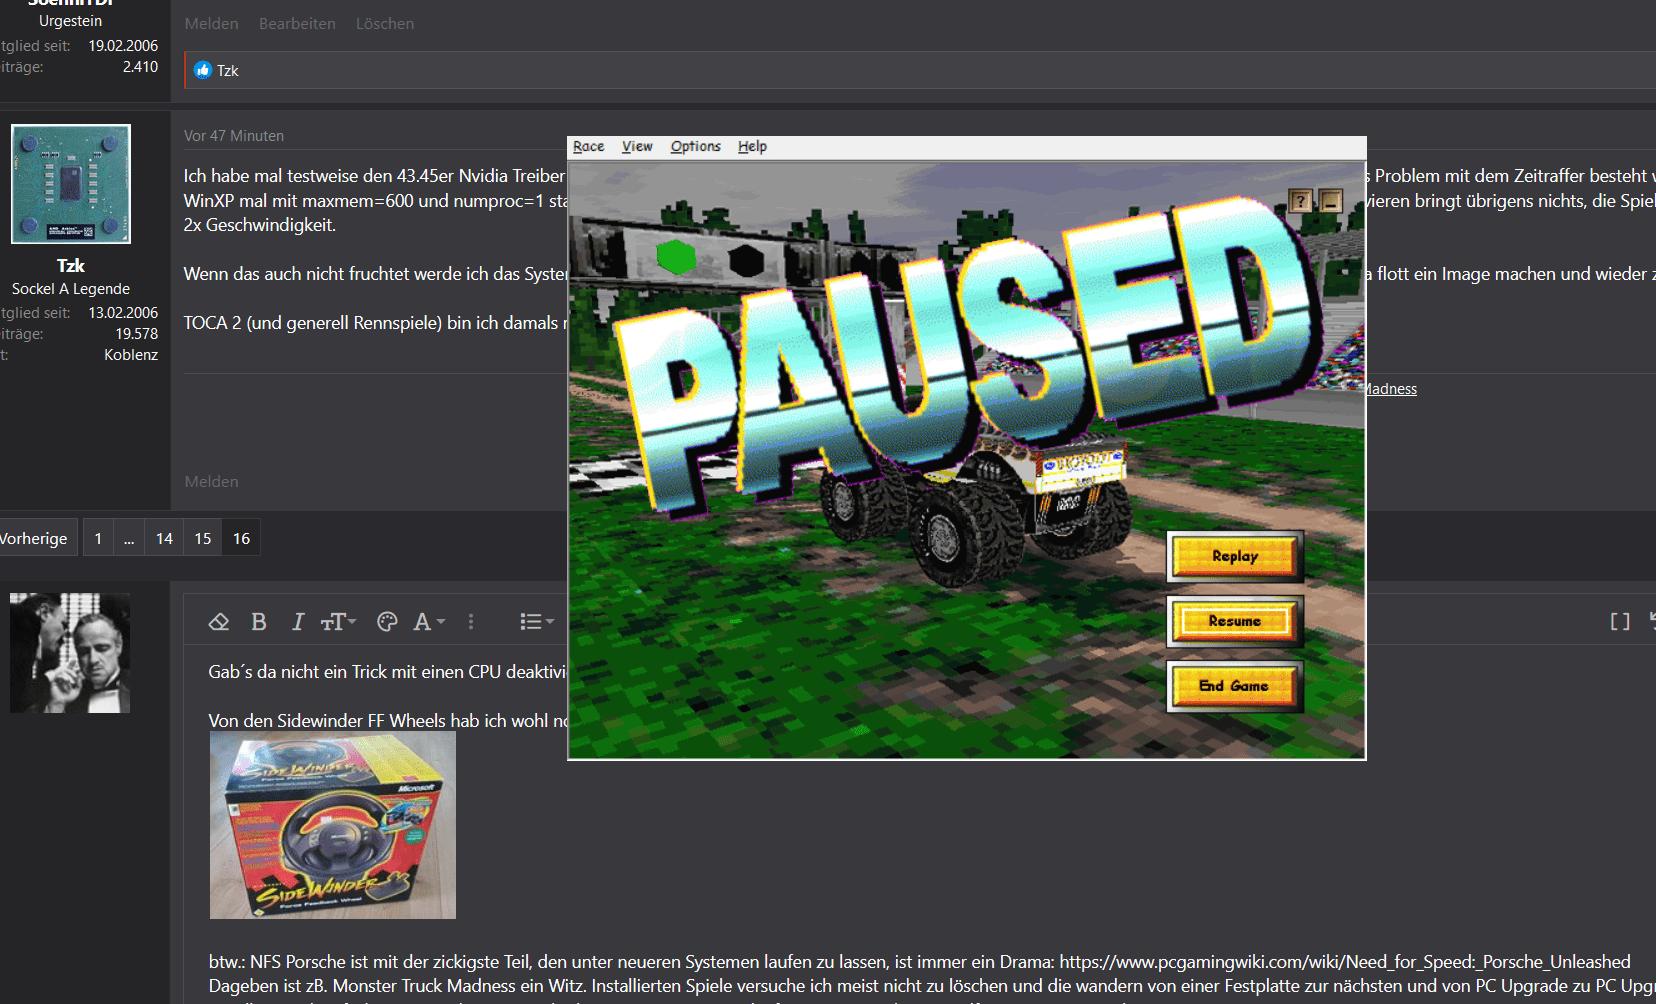Click the Urgestein rank text
This screenshot has height=1004, width=1656.
[71, 21]
